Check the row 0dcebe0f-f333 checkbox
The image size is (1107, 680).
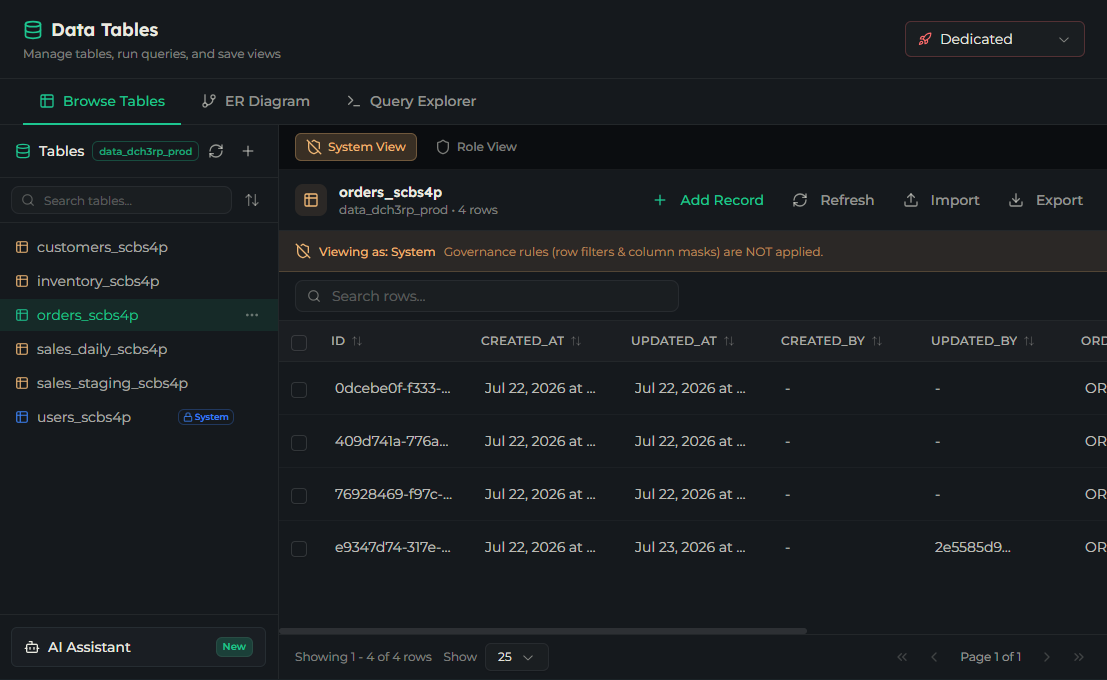coord(299,389)
